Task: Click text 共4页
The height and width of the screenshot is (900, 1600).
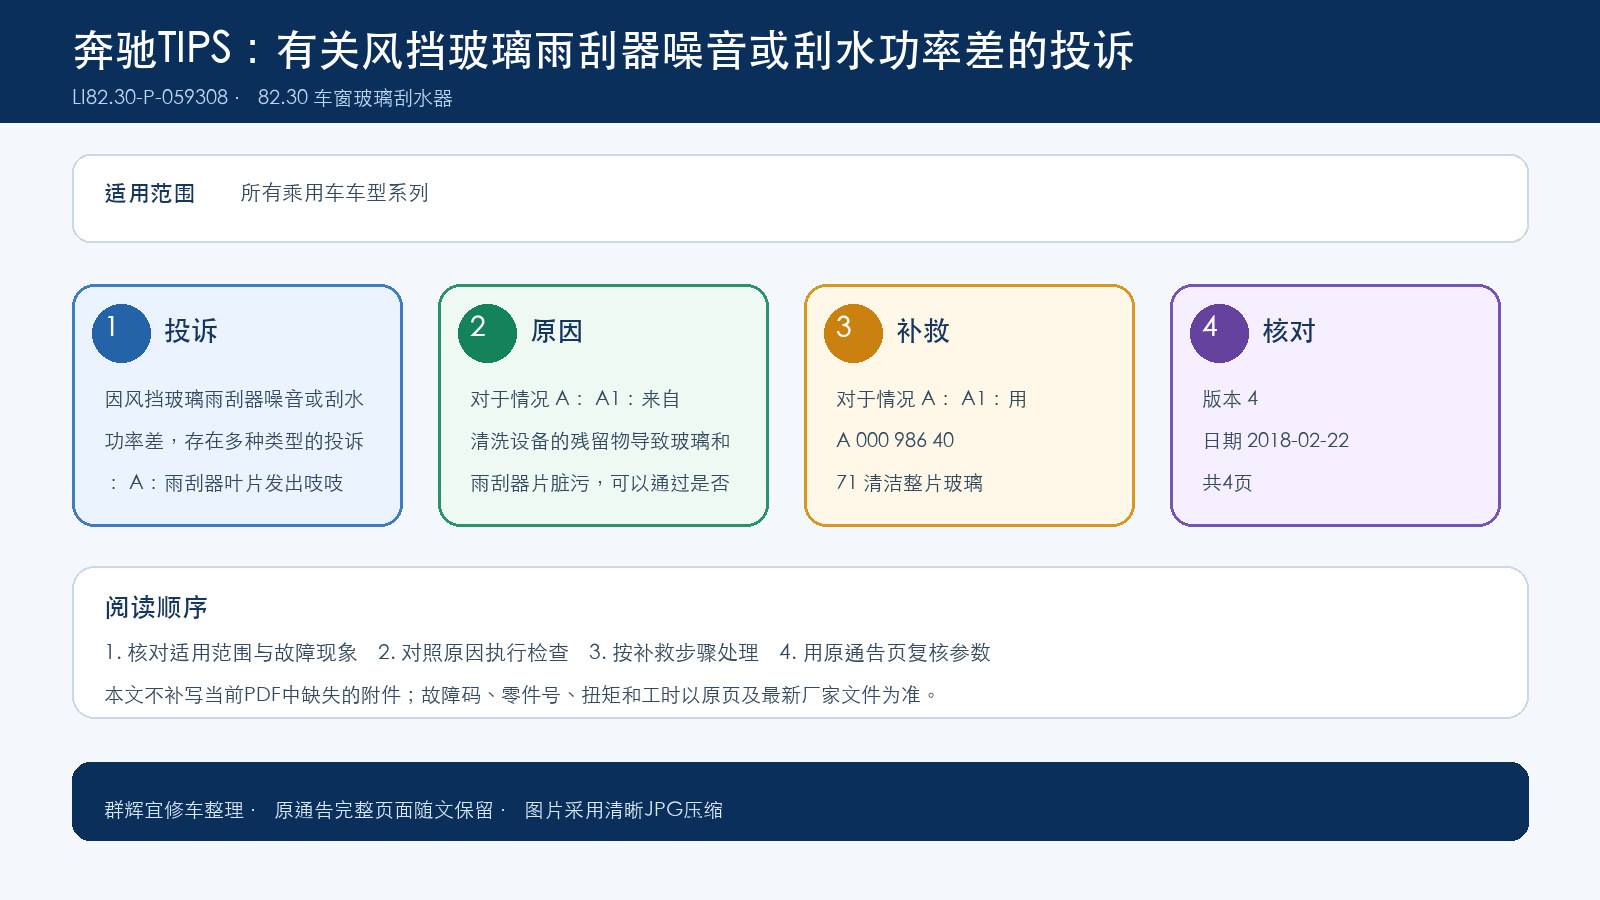Action: pos(1227,483)
